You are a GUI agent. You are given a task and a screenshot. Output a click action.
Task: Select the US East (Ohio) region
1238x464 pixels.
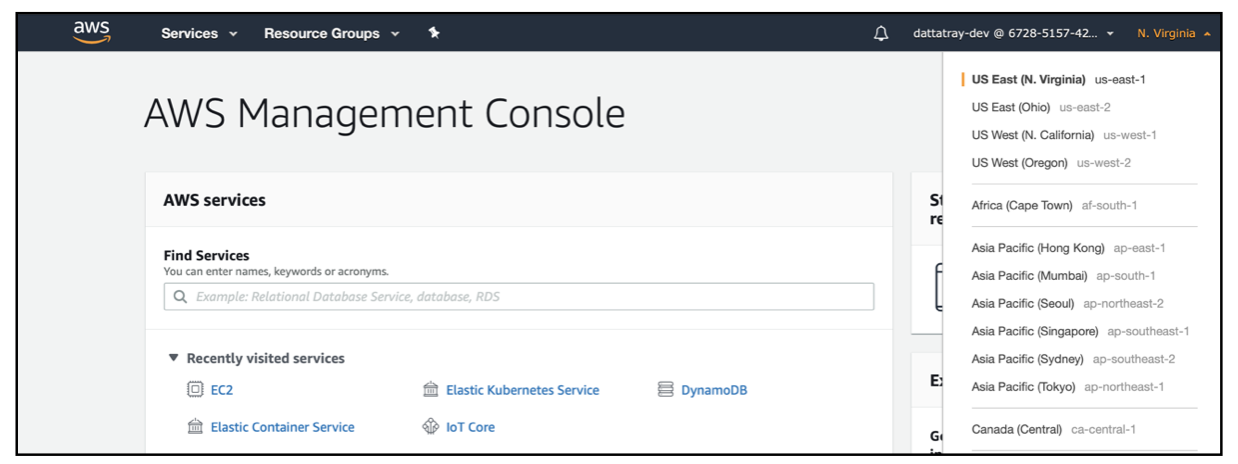pyautogui.click(x=1041, y=107)
